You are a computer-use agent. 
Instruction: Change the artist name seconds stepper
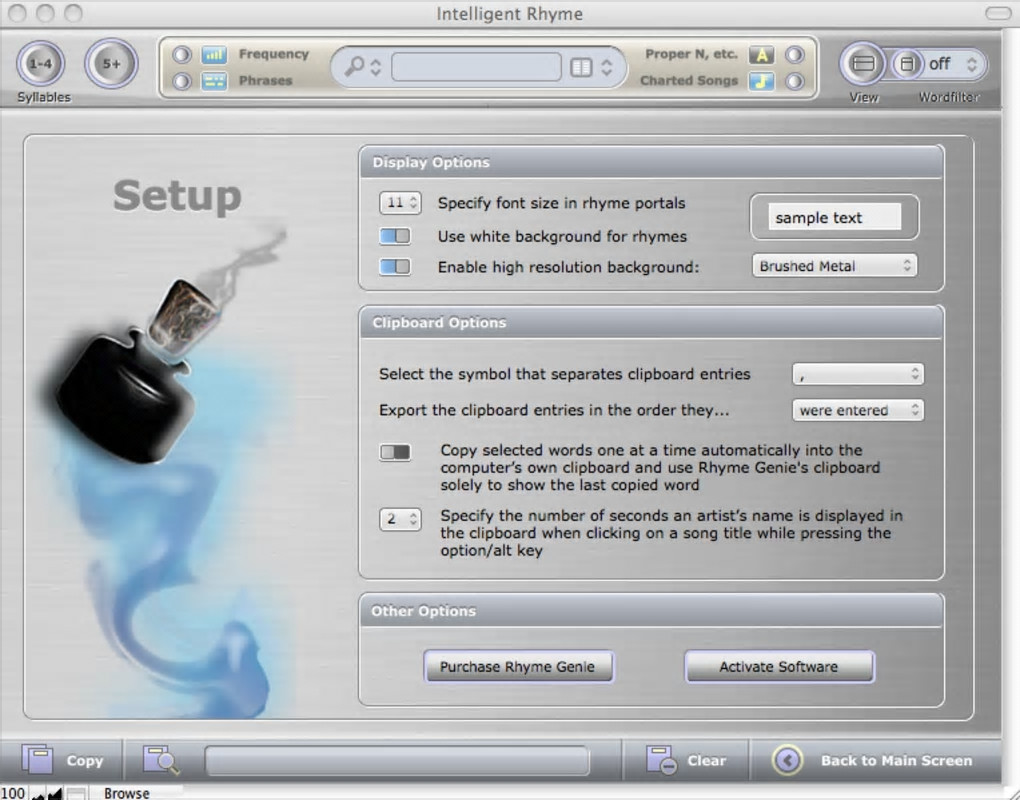(x=400, y=519)
